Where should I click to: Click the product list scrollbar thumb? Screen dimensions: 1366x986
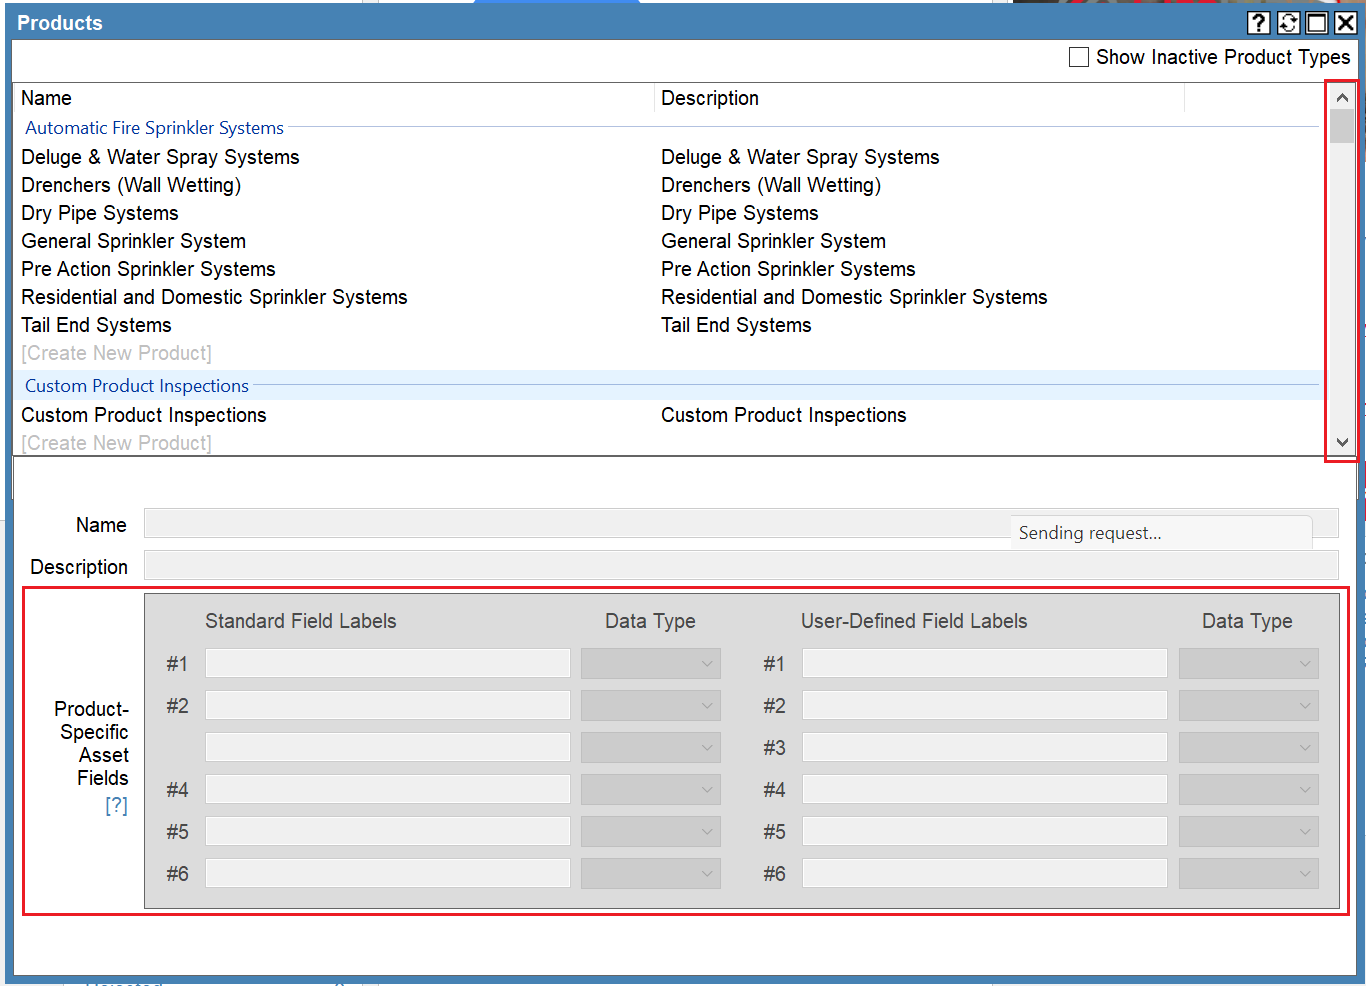click(x=1342, y=126)
